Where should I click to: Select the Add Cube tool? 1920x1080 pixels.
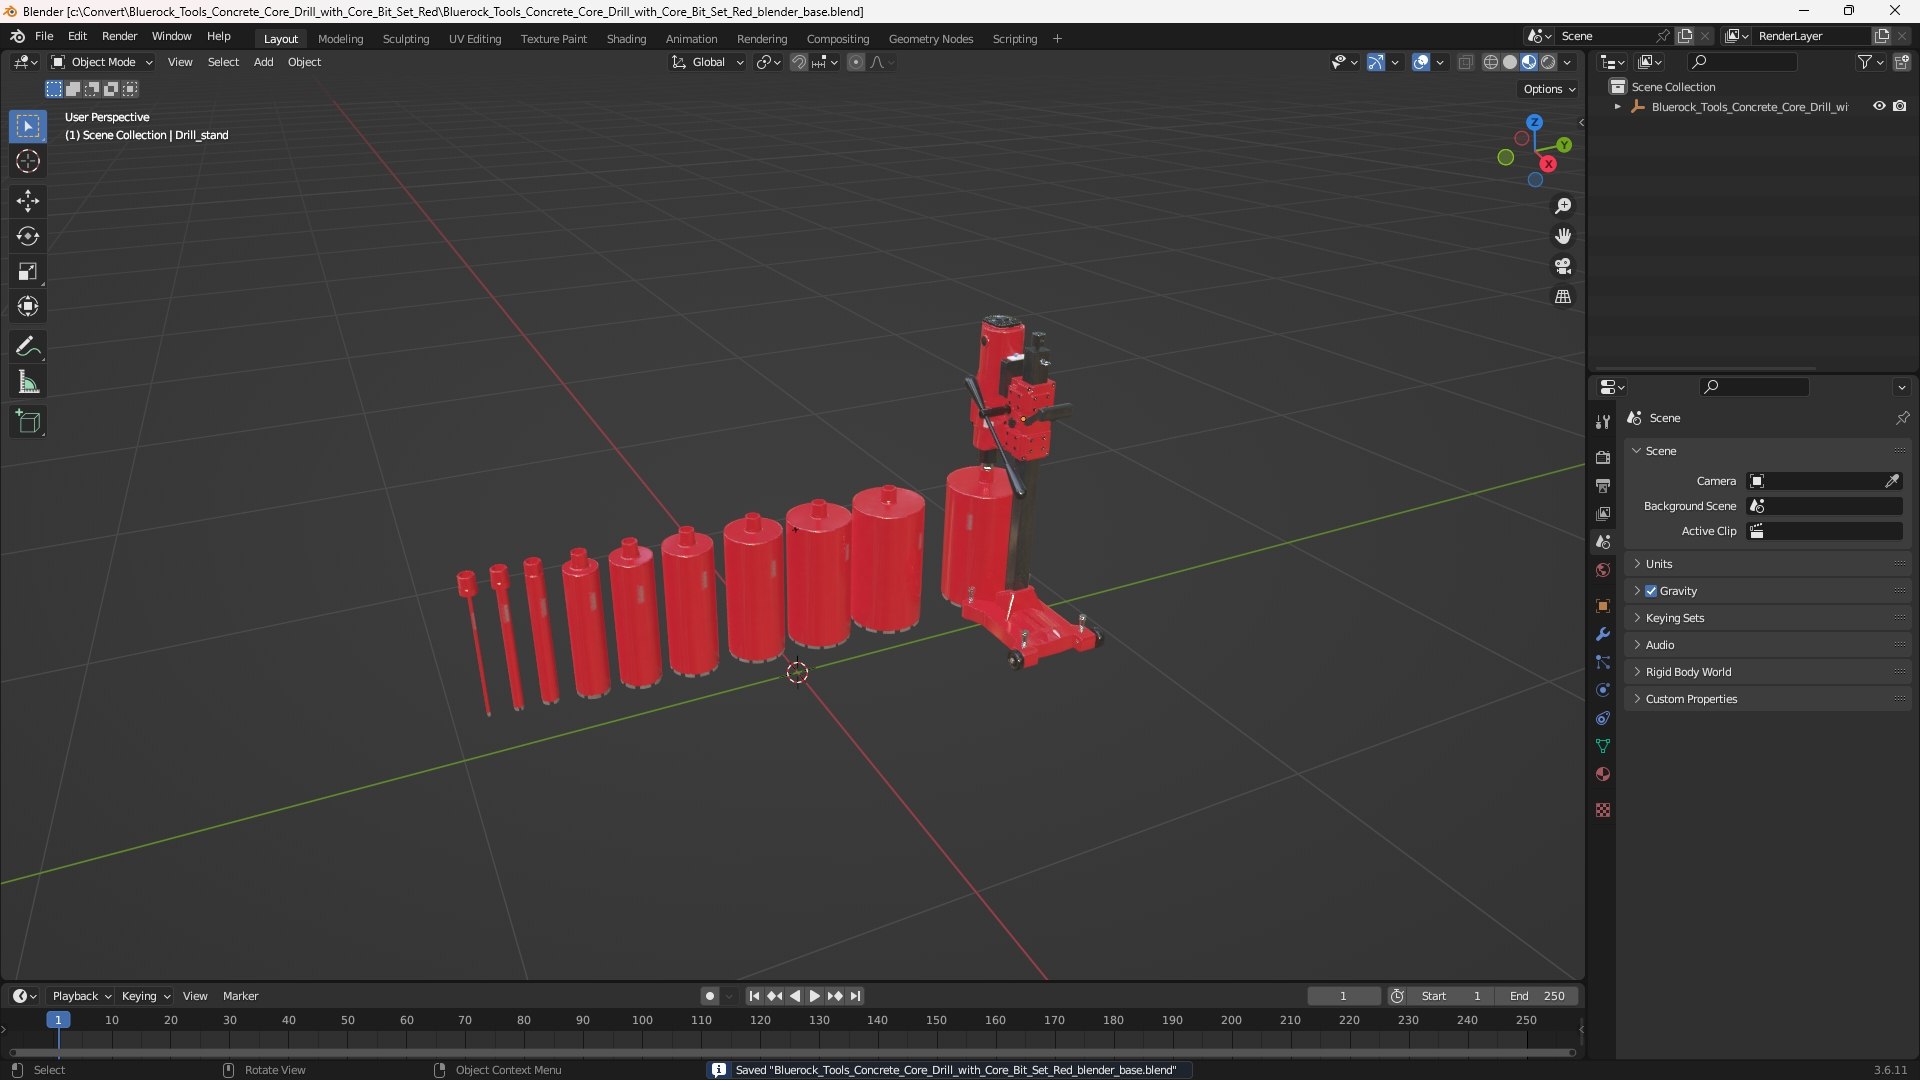pos(28,422)
